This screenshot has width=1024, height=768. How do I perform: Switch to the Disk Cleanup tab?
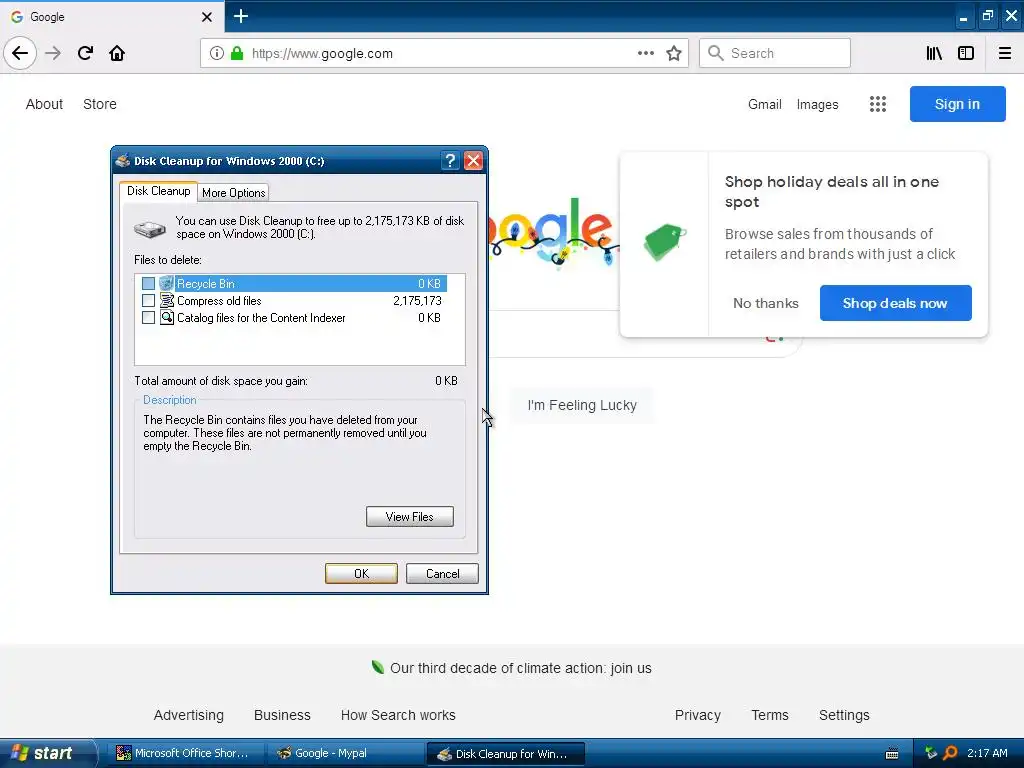(x=159, y=191)
